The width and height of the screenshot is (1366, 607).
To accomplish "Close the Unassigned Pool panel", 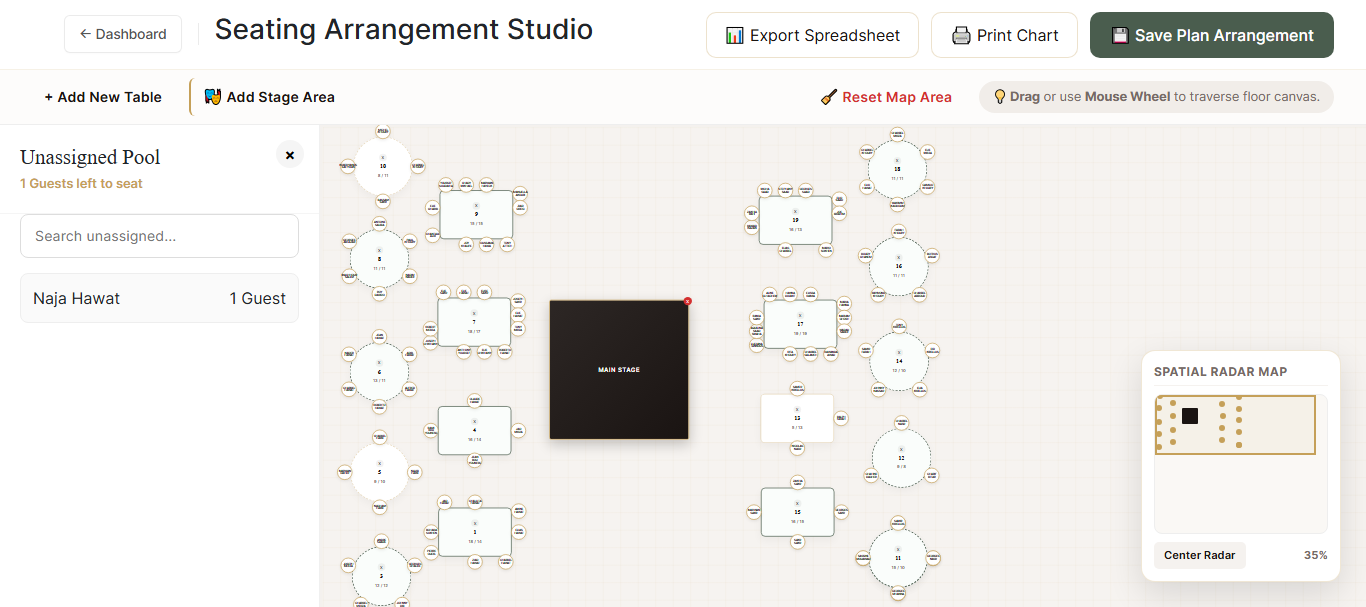I will [289, 155].
